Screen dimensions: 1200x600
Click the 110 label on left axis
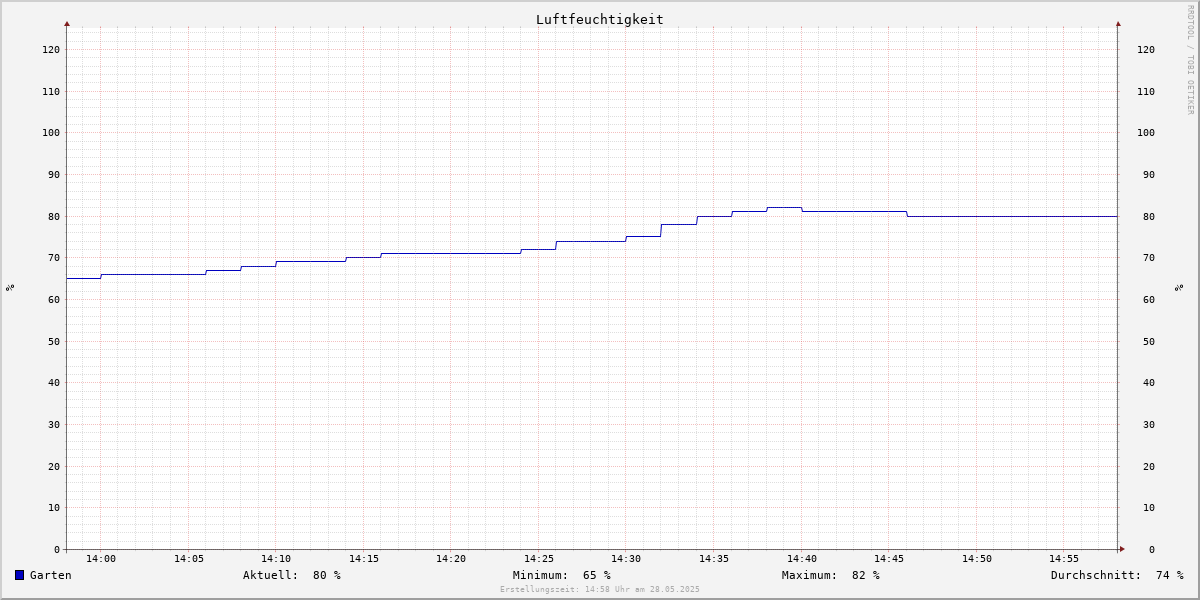coord(51,91)
